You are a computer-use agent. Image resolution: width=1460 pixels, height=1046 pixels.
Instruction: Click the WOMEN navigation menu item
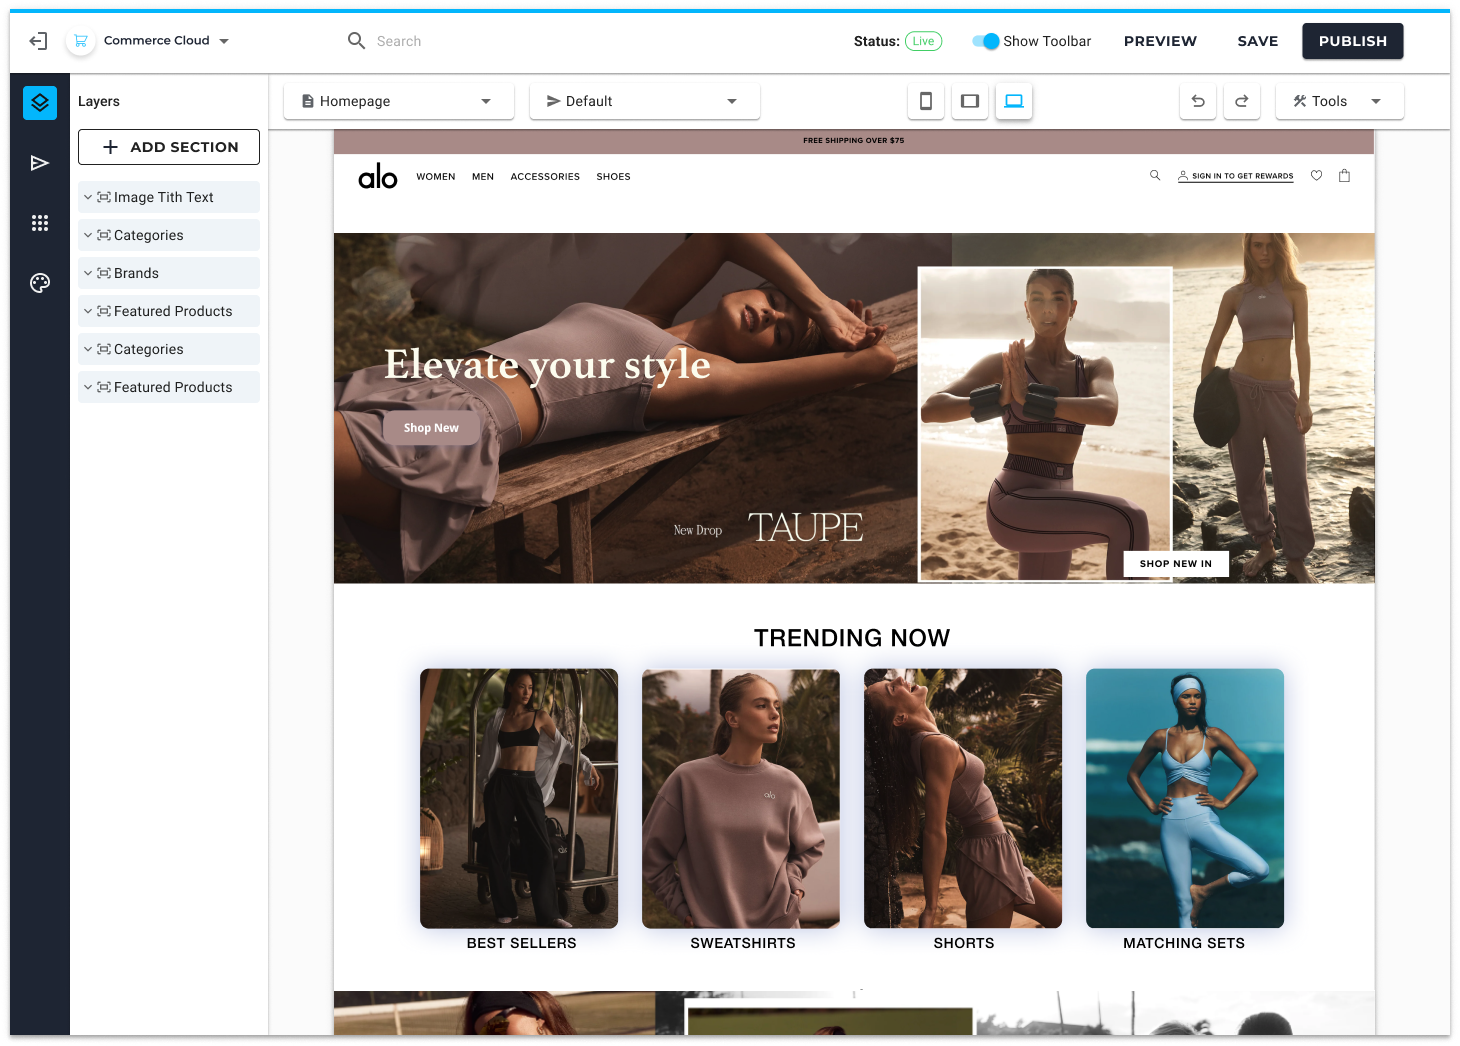click(x=435, y=177)
